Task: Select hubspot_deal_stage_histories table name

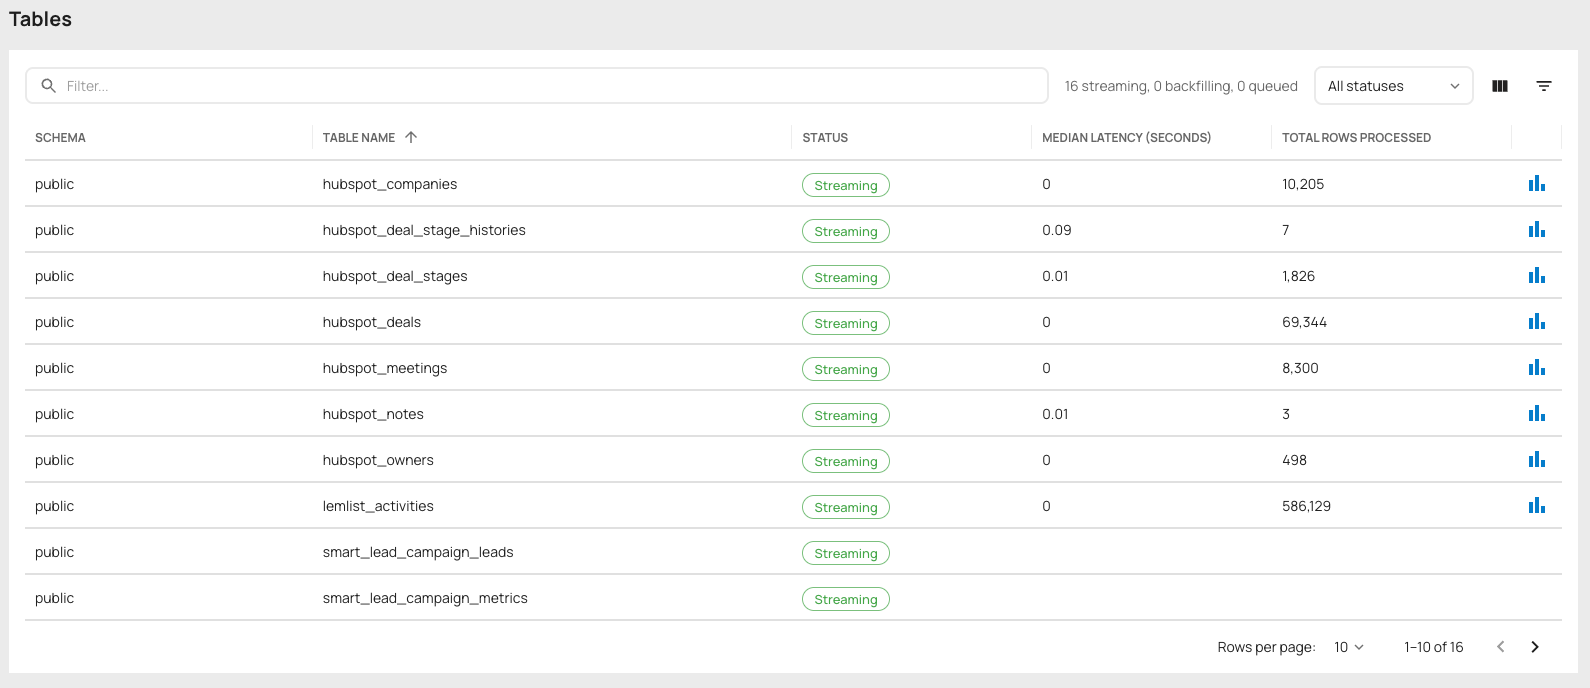Action: click(x=424, y=230)
